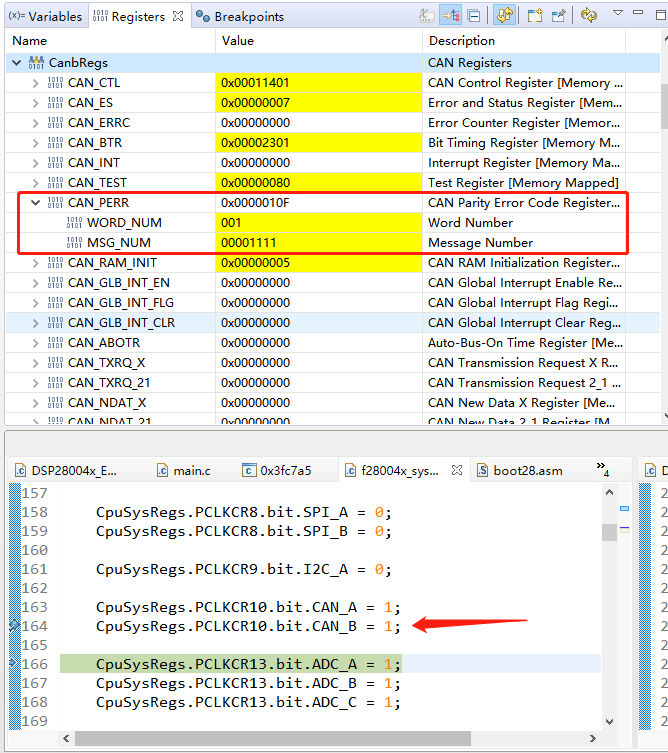Expand the CAN_ABOTR register

[x=35, y=343]
